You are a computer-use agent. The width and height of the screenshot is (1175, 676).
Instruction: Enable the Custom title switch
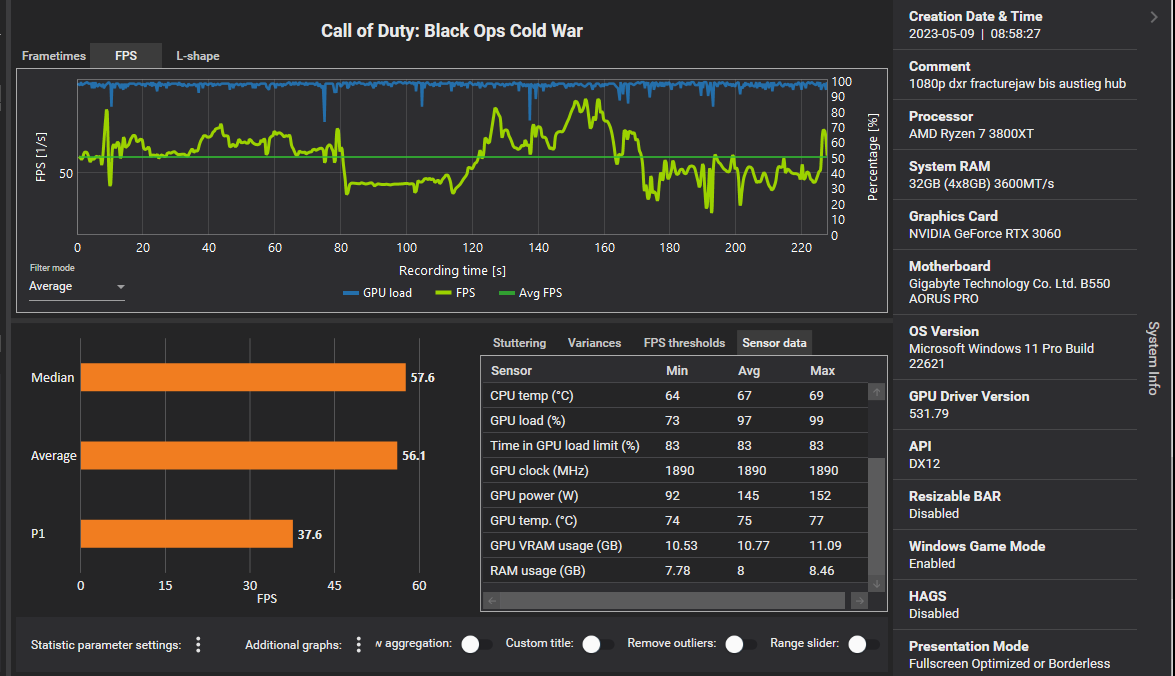point(598,645)
